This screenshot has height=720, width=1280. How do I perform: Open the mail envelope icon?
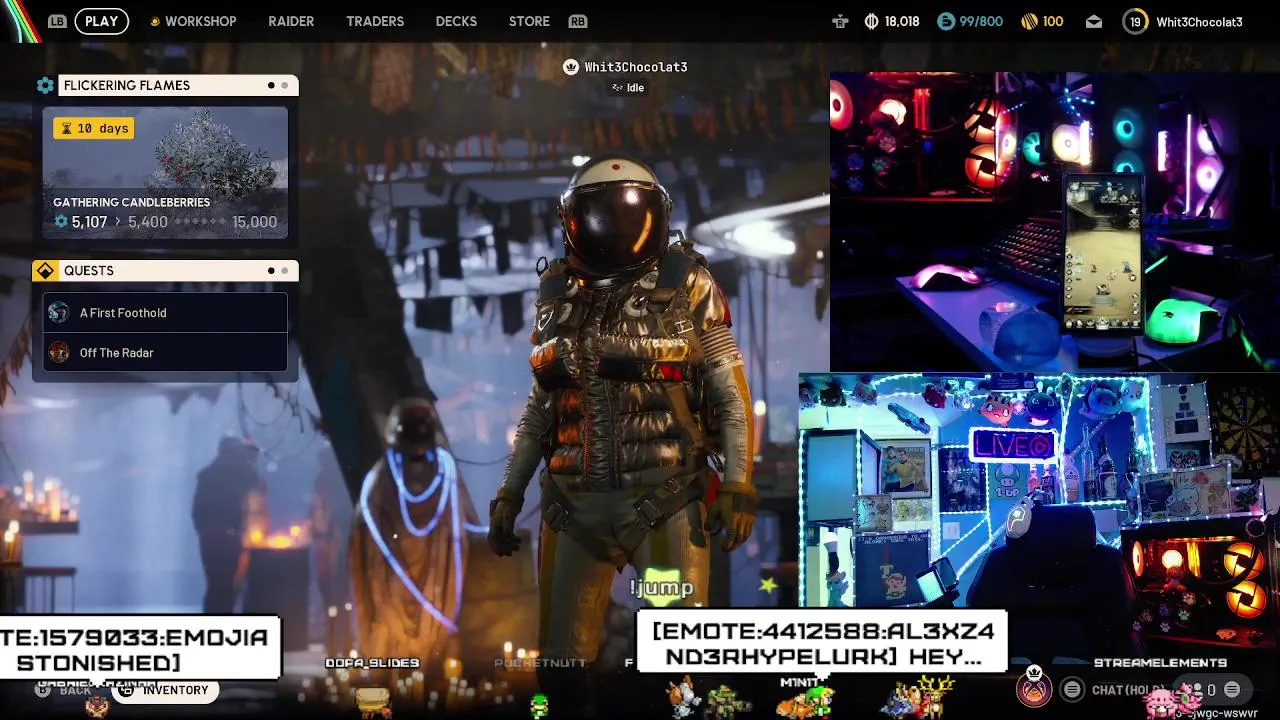click(1094, 21)
